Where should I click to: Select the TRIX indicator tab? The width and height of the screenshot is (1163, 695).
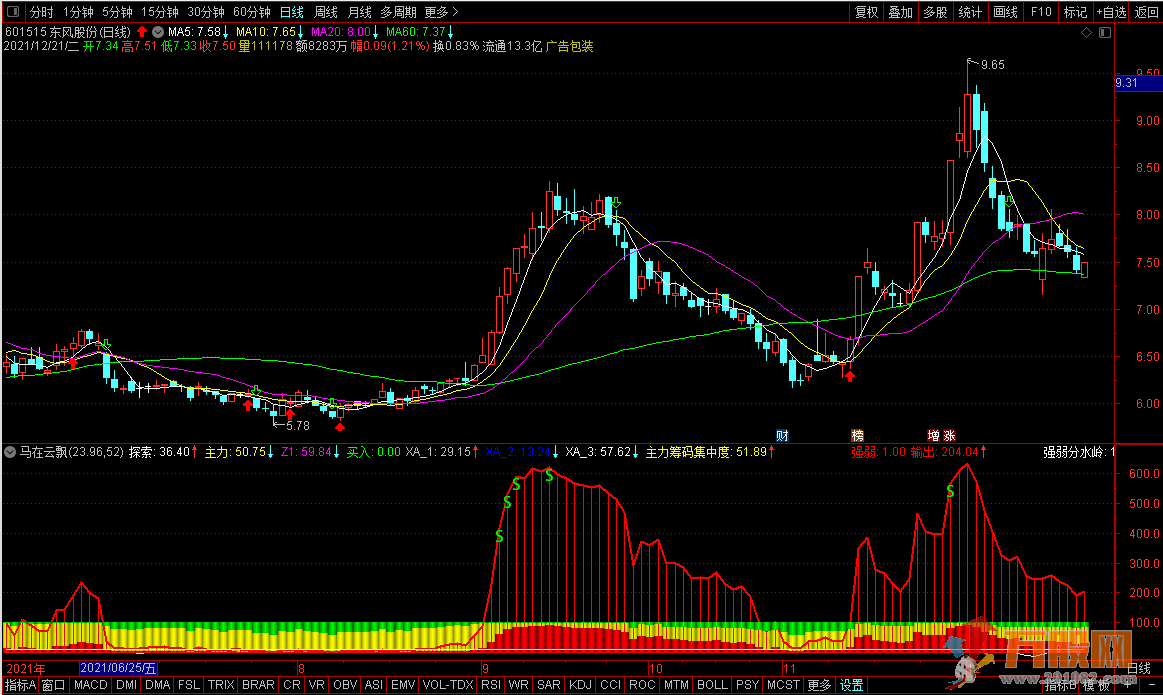221,685
